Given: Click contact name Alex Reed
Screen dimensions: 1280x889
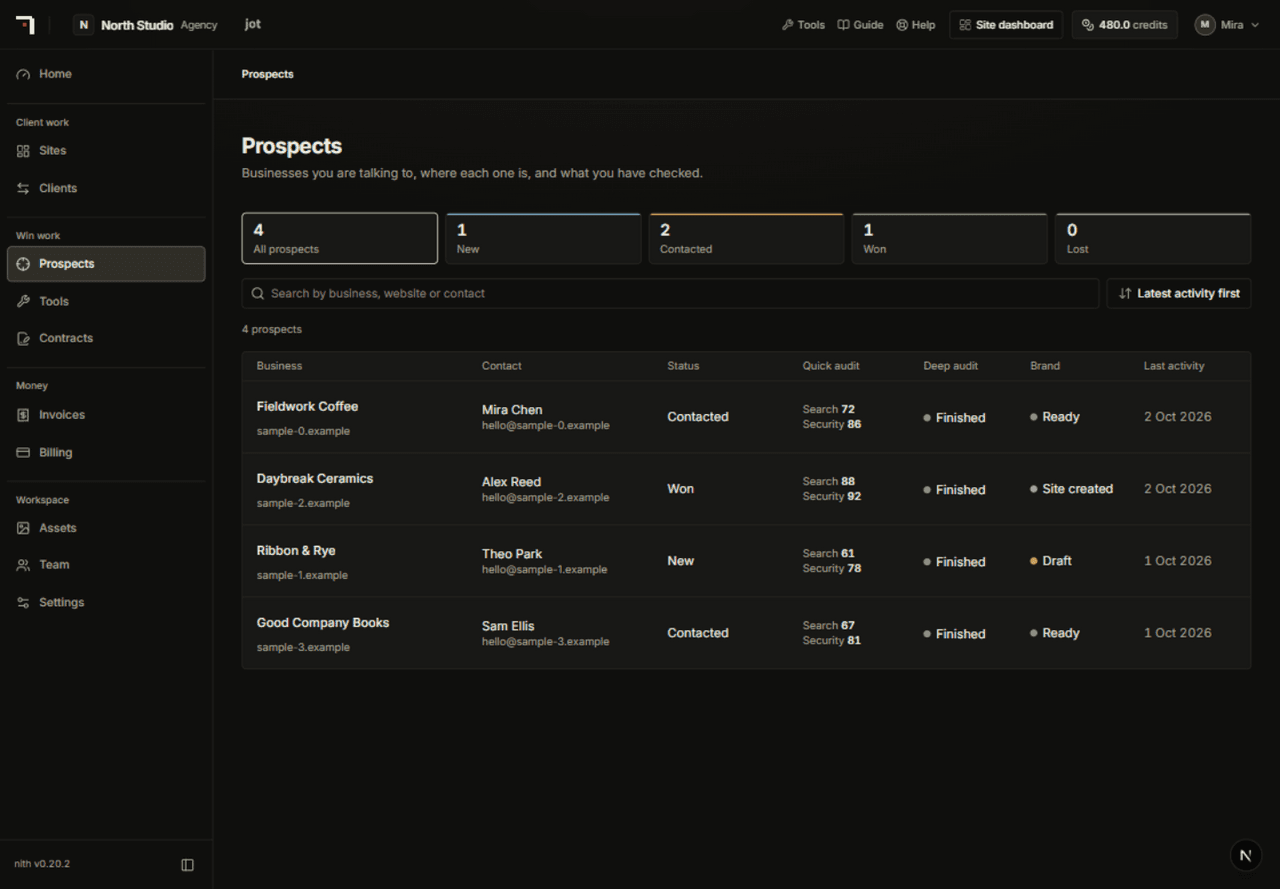Looking at the screenshot, I should coord(511,482).
